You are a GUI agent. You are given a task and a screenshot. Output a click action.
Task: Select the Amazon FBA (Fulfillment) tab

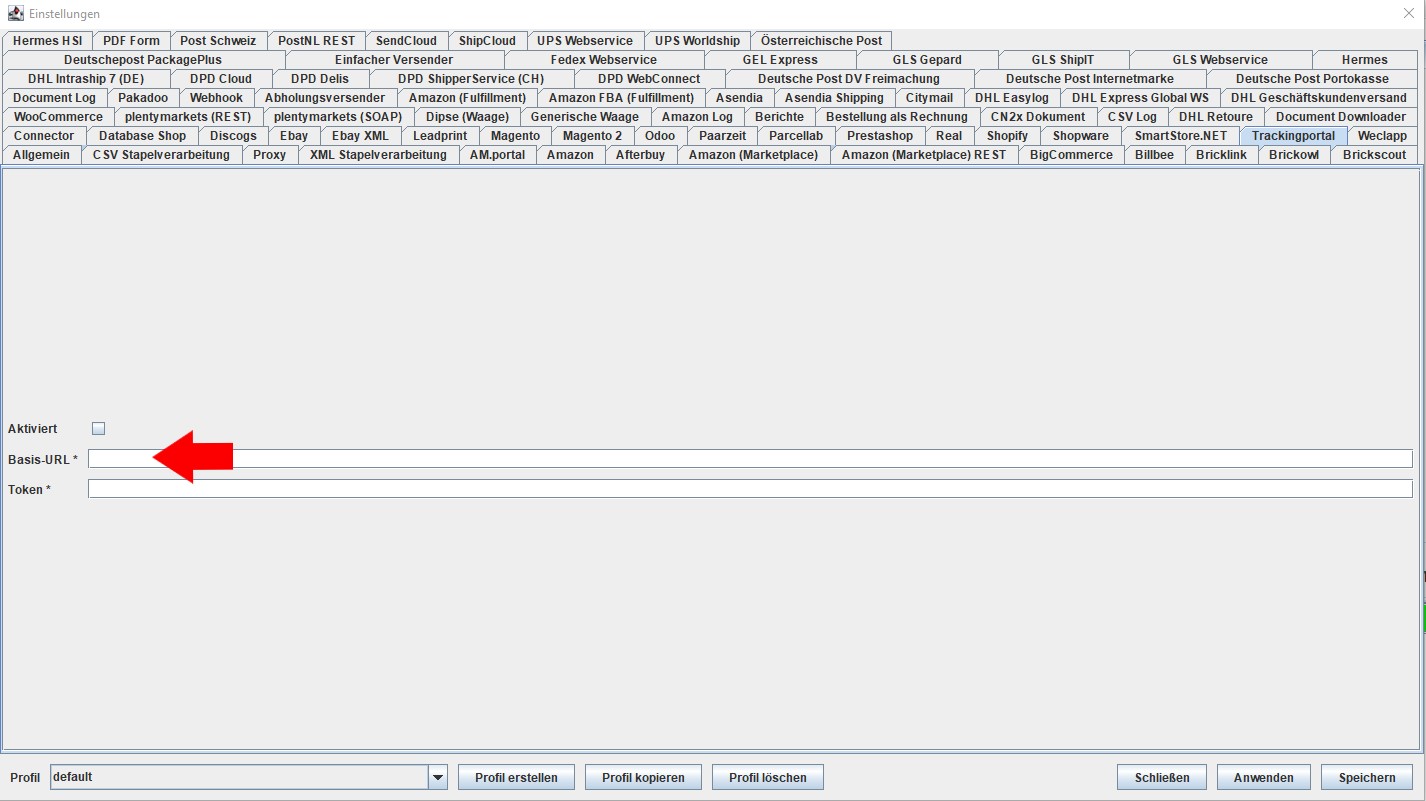[621, 98]
